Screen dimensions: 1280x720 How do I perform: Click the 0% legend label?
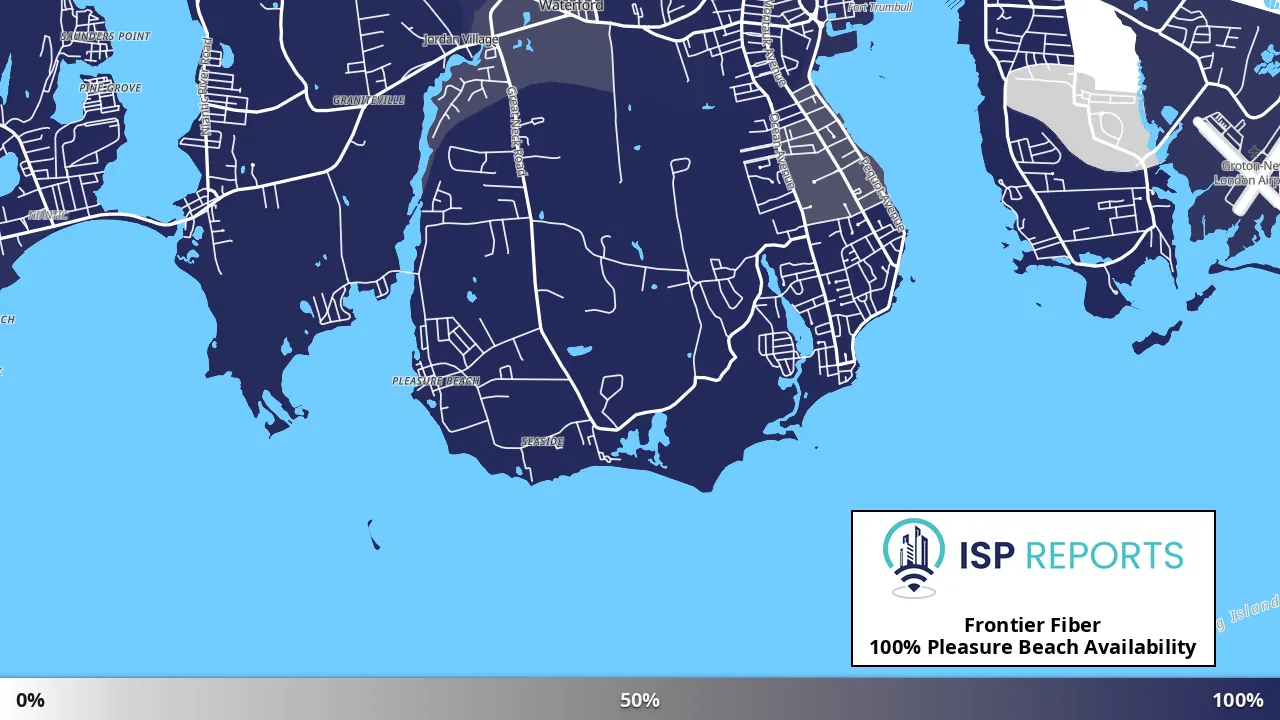point(30,700)
